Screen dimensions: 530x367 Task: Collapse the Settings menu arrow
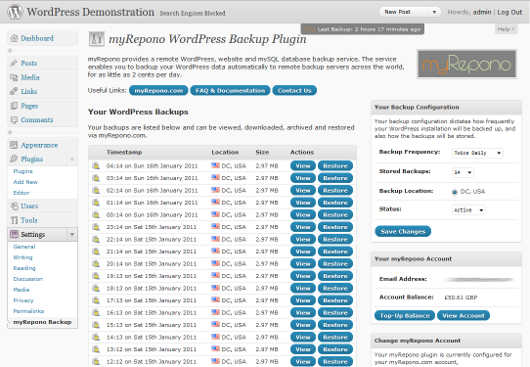click(x=72, y=234)
